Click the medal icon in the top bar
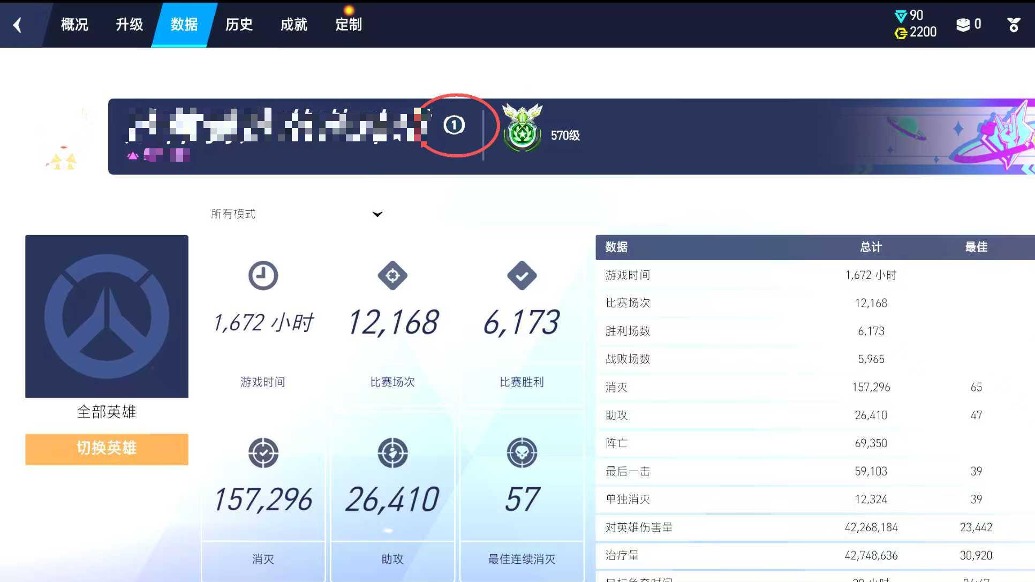This screenshot has height=582, width=1035. click(1015, 22)
